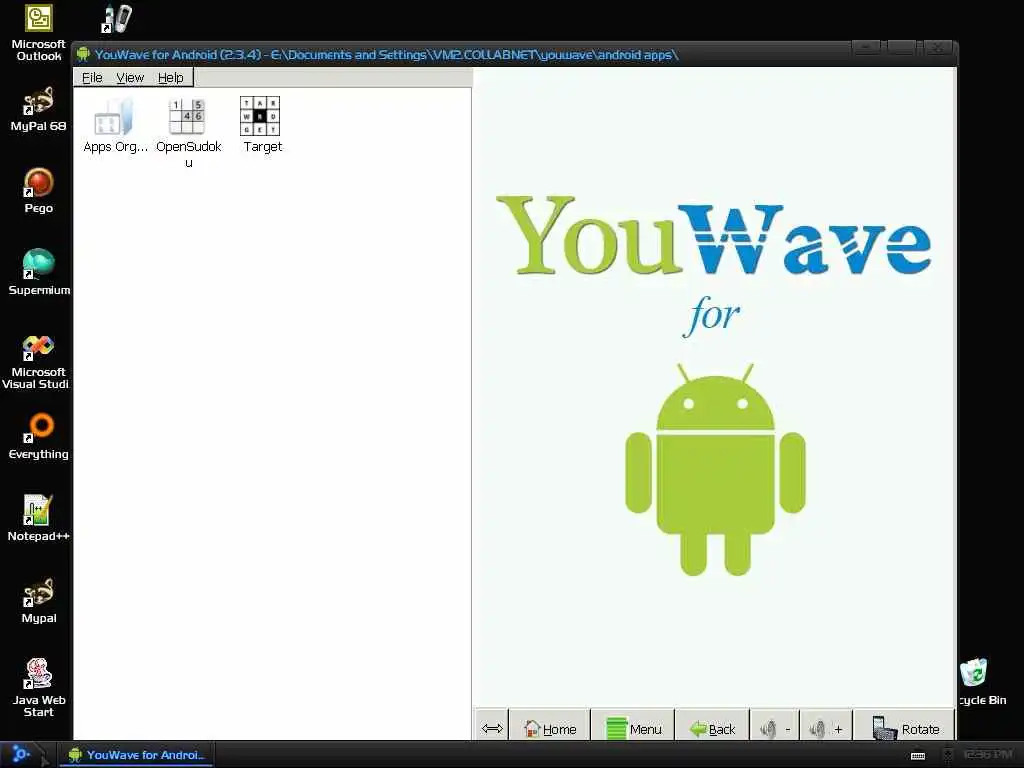Activate YouWave for Android taskbar button
This screenshot has height=768, width=1024.
point(136,755)
